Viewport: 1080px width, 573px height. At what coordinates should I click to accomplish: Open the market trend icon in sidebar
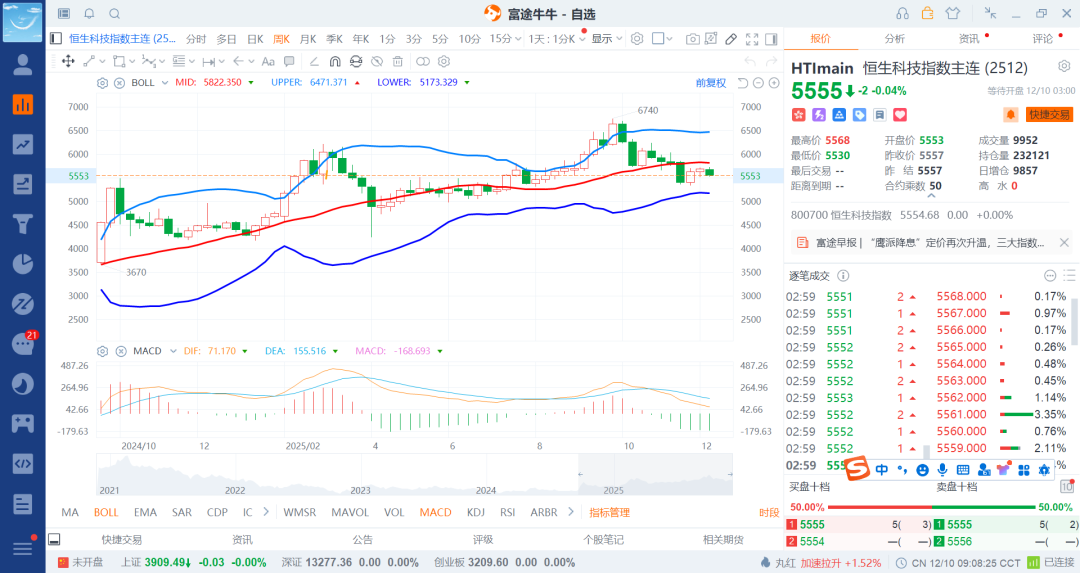tap(23, 145)
